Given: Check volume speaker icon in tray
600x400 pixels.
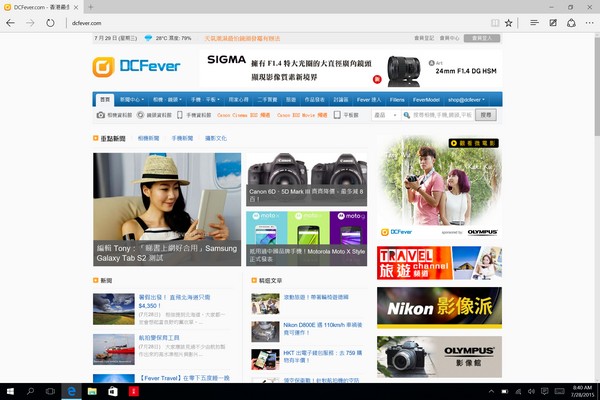Looking at the screenshot, I should pyautogui.click(x=531, y=391).
